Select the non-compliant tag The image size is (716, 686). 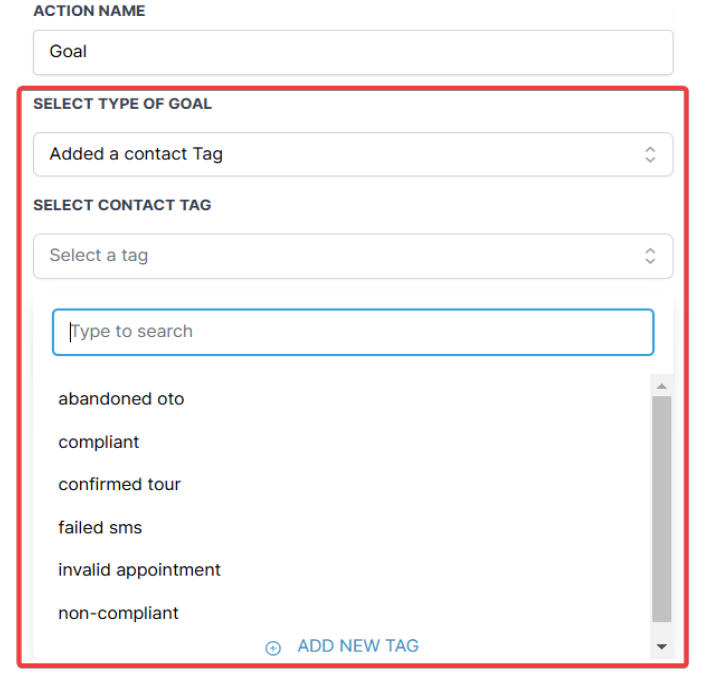[118, 613]
